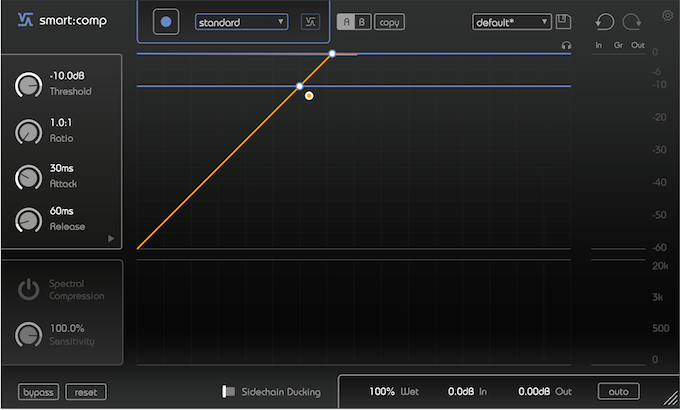The width and height of the screenshot is (680, 410).
Task: Click the orange dot below the threshold line
Action: tap(309, 96)
